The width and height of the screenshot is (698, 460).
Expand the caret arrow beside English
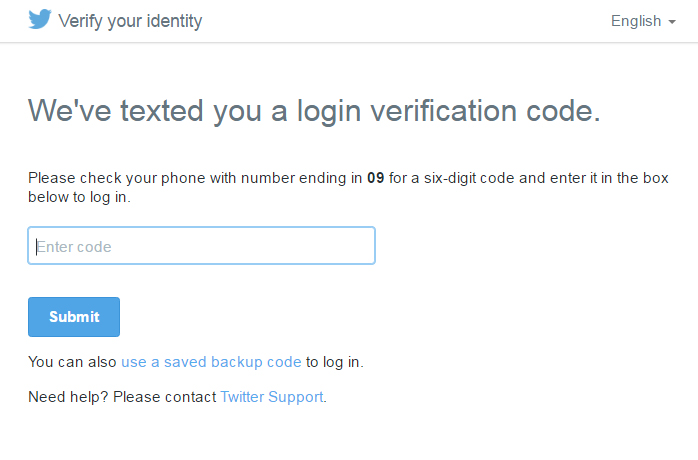(x=672, y=22)
